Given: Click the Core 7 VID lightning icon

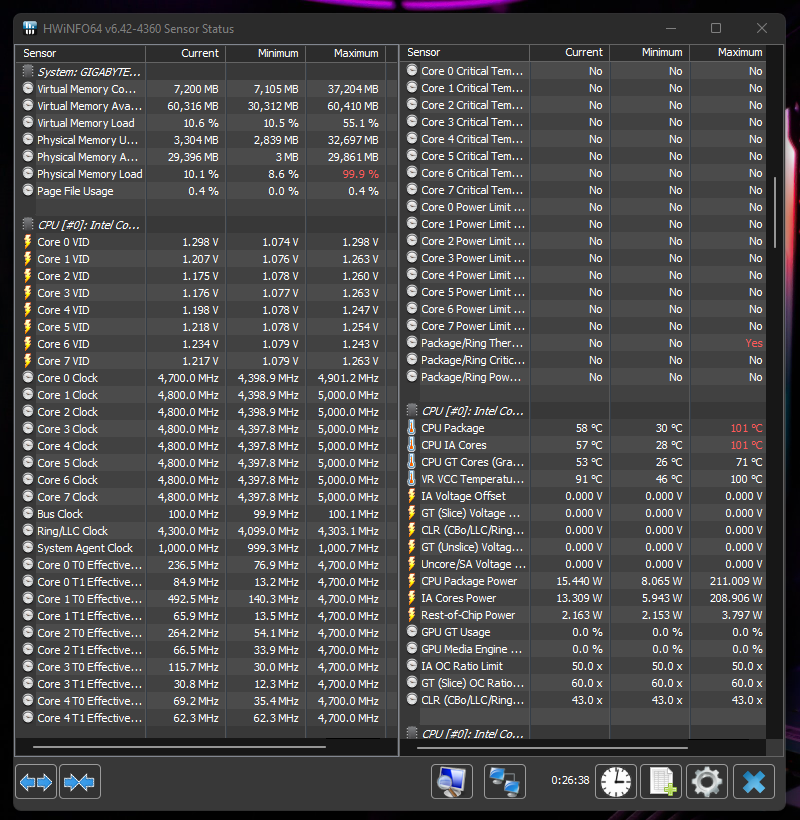Looking at the screenshot, I should (28, 361).
